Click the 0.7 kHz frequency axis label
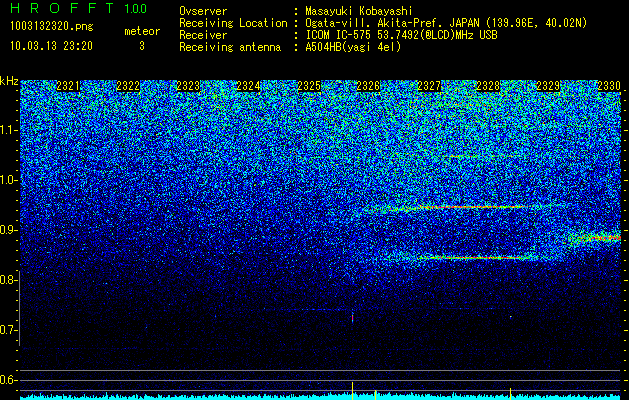 click(9, 330)
